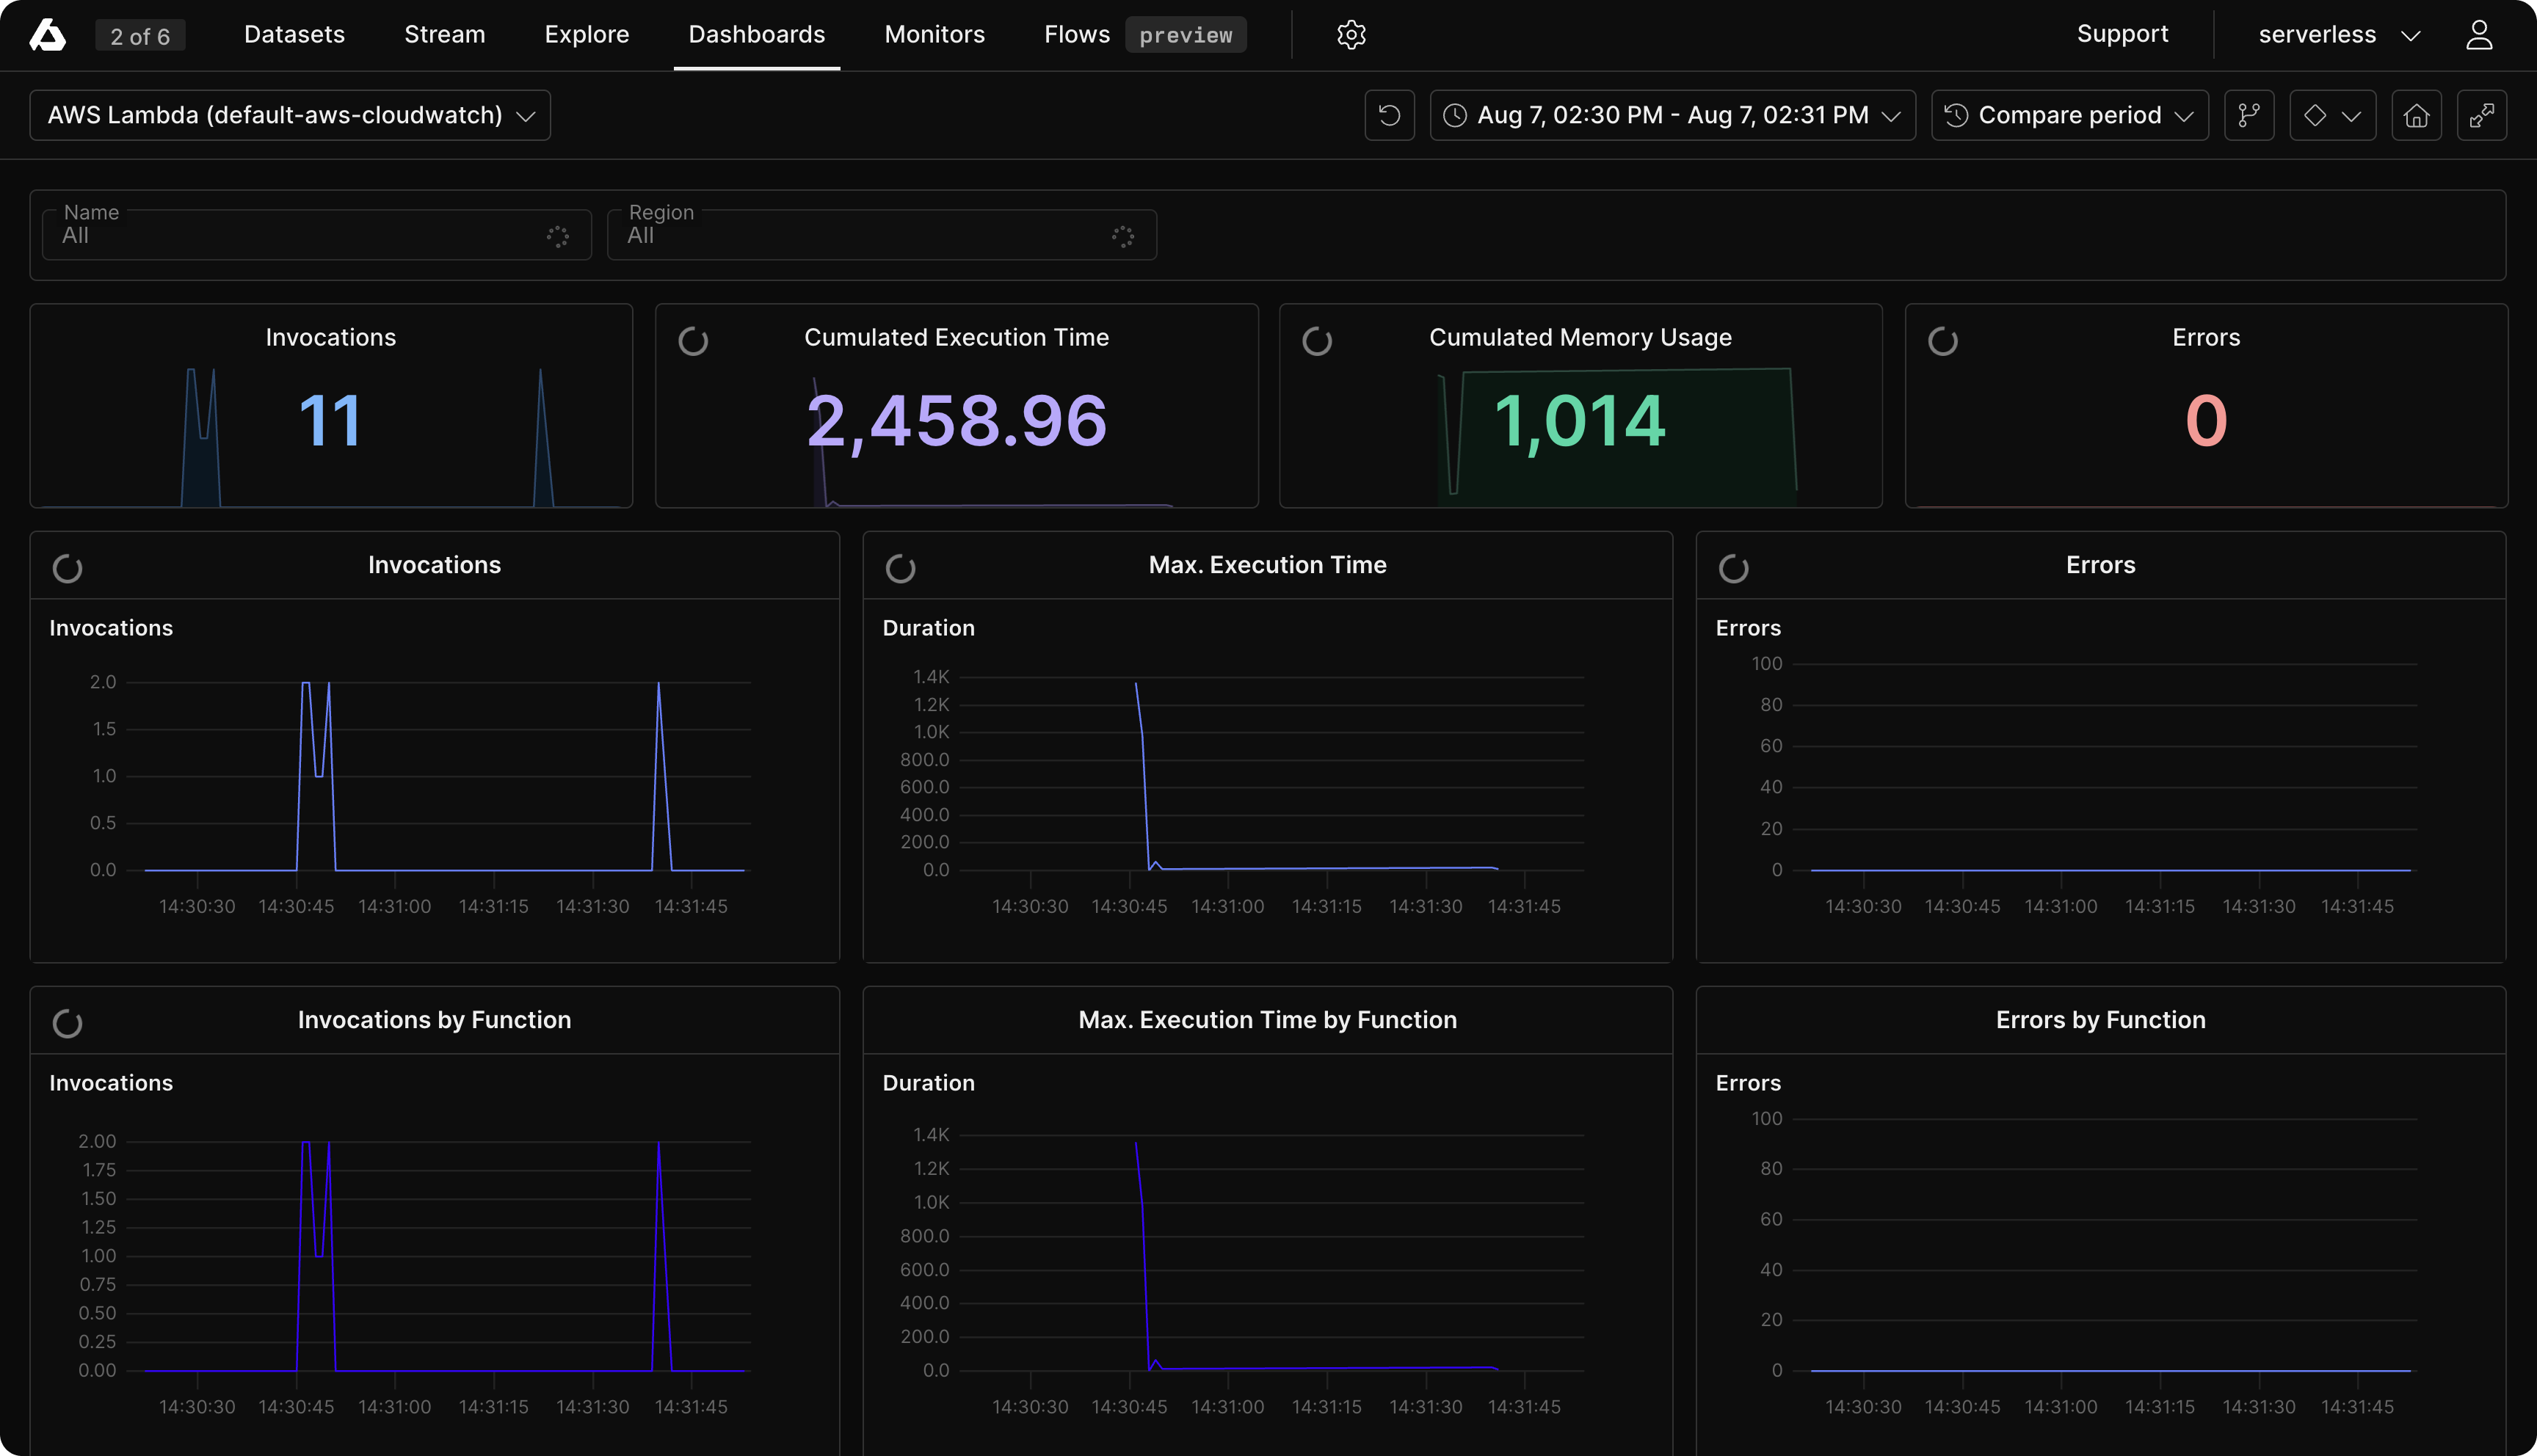This screenshot has height=1456, width=2537.
Task: Switch to the Datasets tab
Action: click(294, 35)
